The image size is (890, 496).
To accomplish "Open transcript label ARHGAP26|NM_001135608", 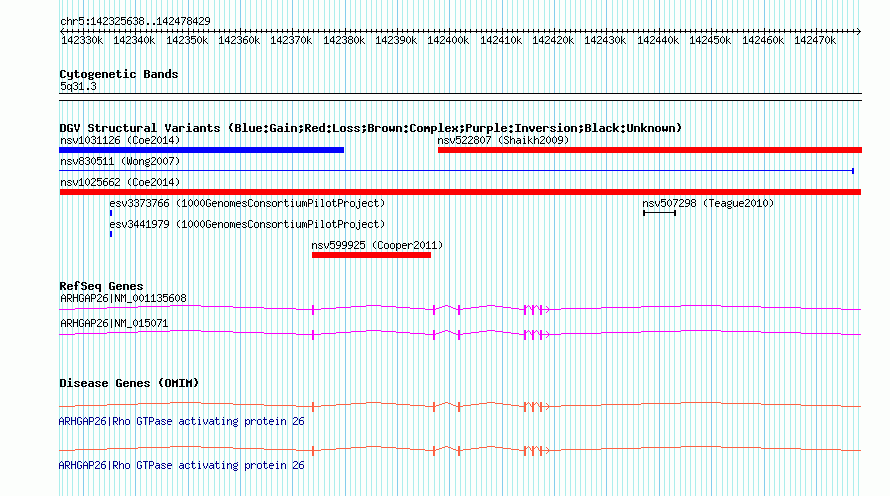I will [x=123, y=298].
